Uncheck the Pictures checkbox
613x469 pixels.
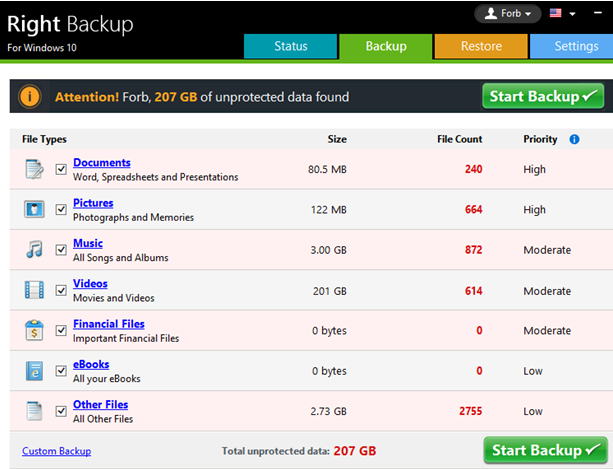pos(61,209)
